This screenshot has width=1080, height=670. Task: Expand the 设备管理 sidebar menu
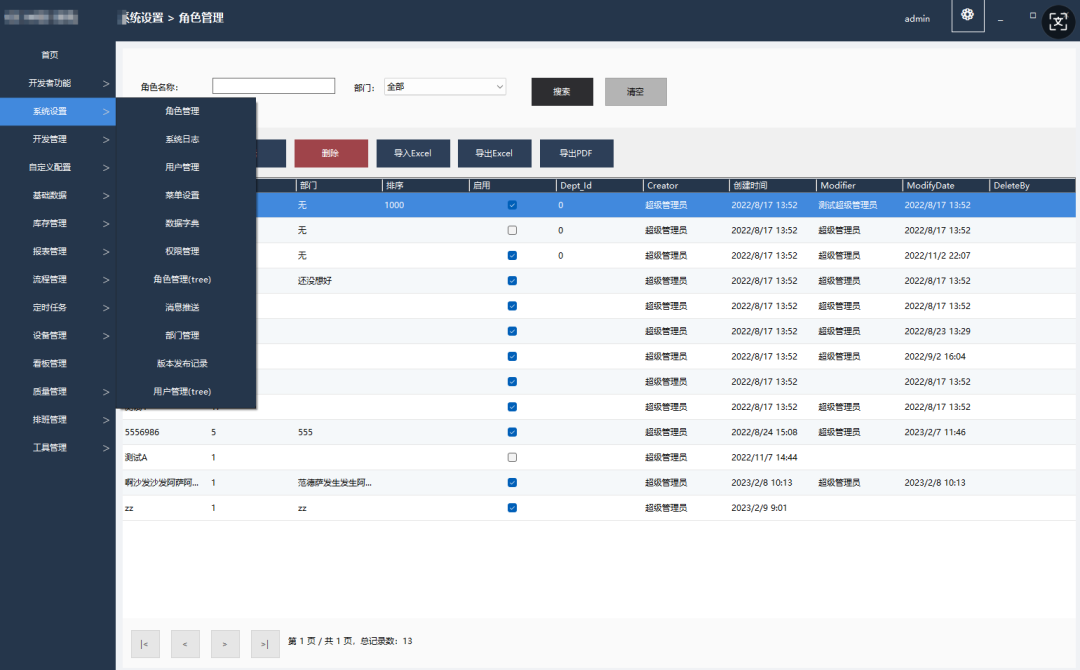tap(58, 335)
